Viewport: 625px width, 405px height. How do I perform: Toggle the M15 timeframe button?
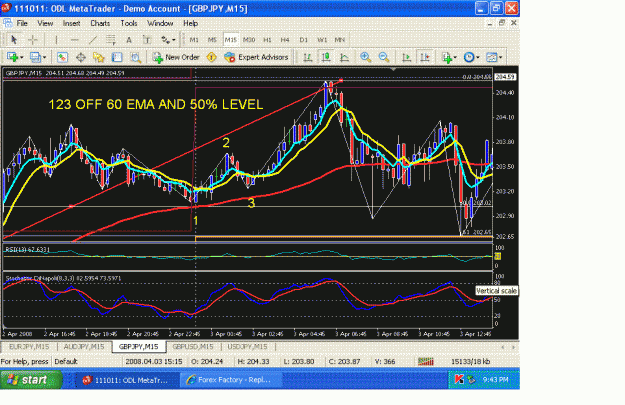(x=230, y=40)
